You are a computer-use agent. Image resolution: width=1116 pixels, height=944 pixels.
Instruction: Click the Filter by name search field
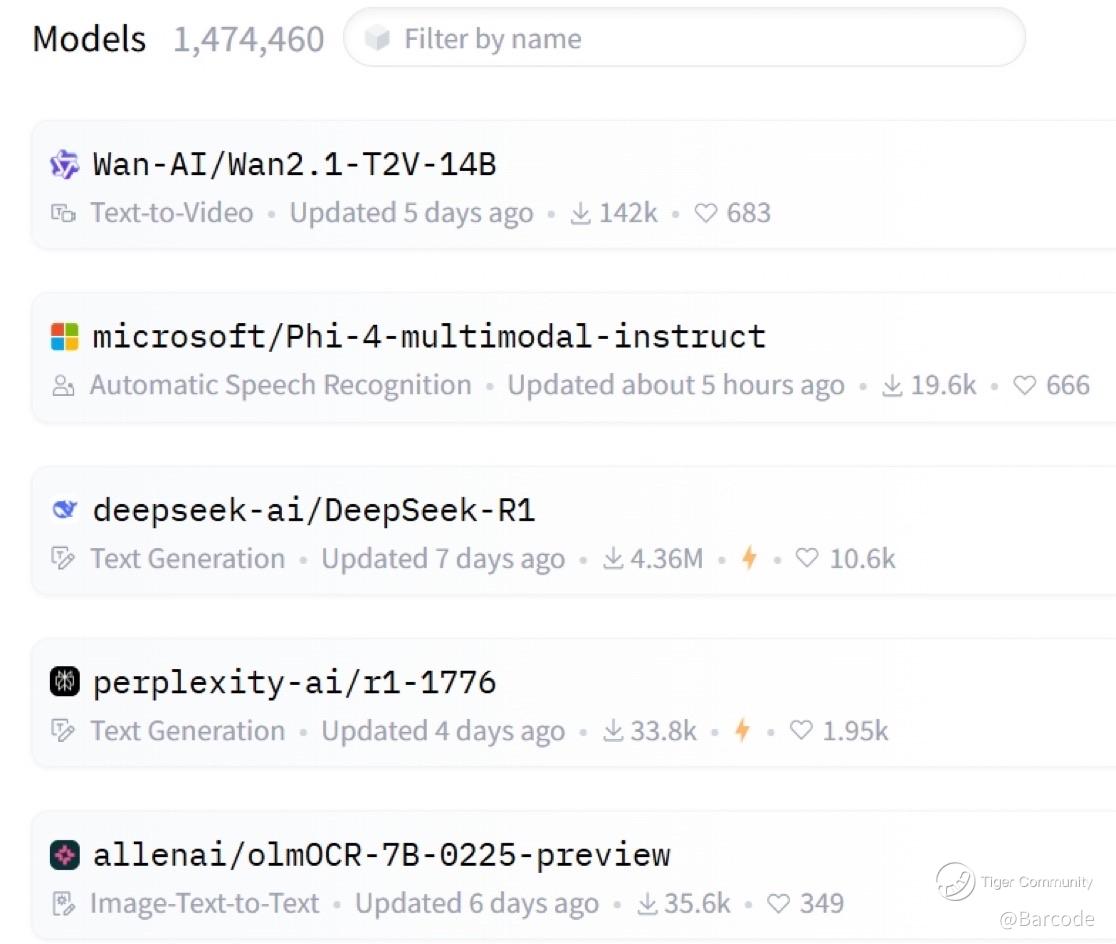684,38
